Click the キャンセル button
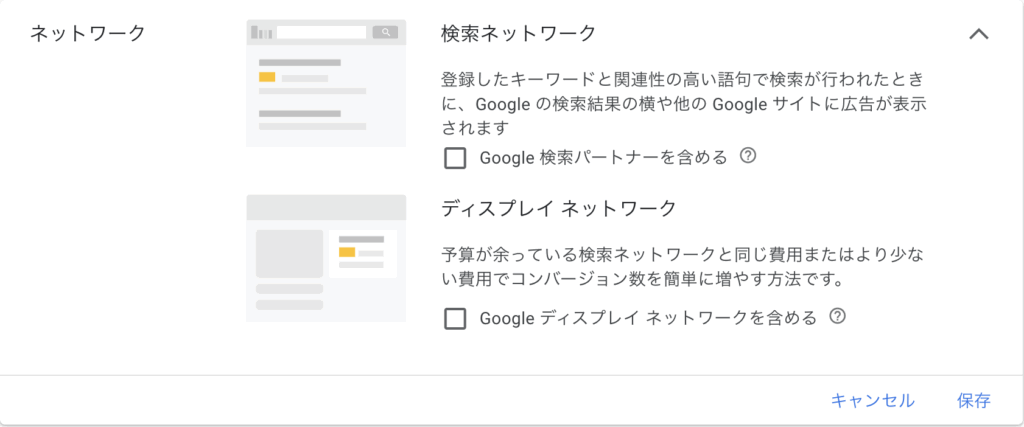The image size is (1024, 427). coord(872,400)
